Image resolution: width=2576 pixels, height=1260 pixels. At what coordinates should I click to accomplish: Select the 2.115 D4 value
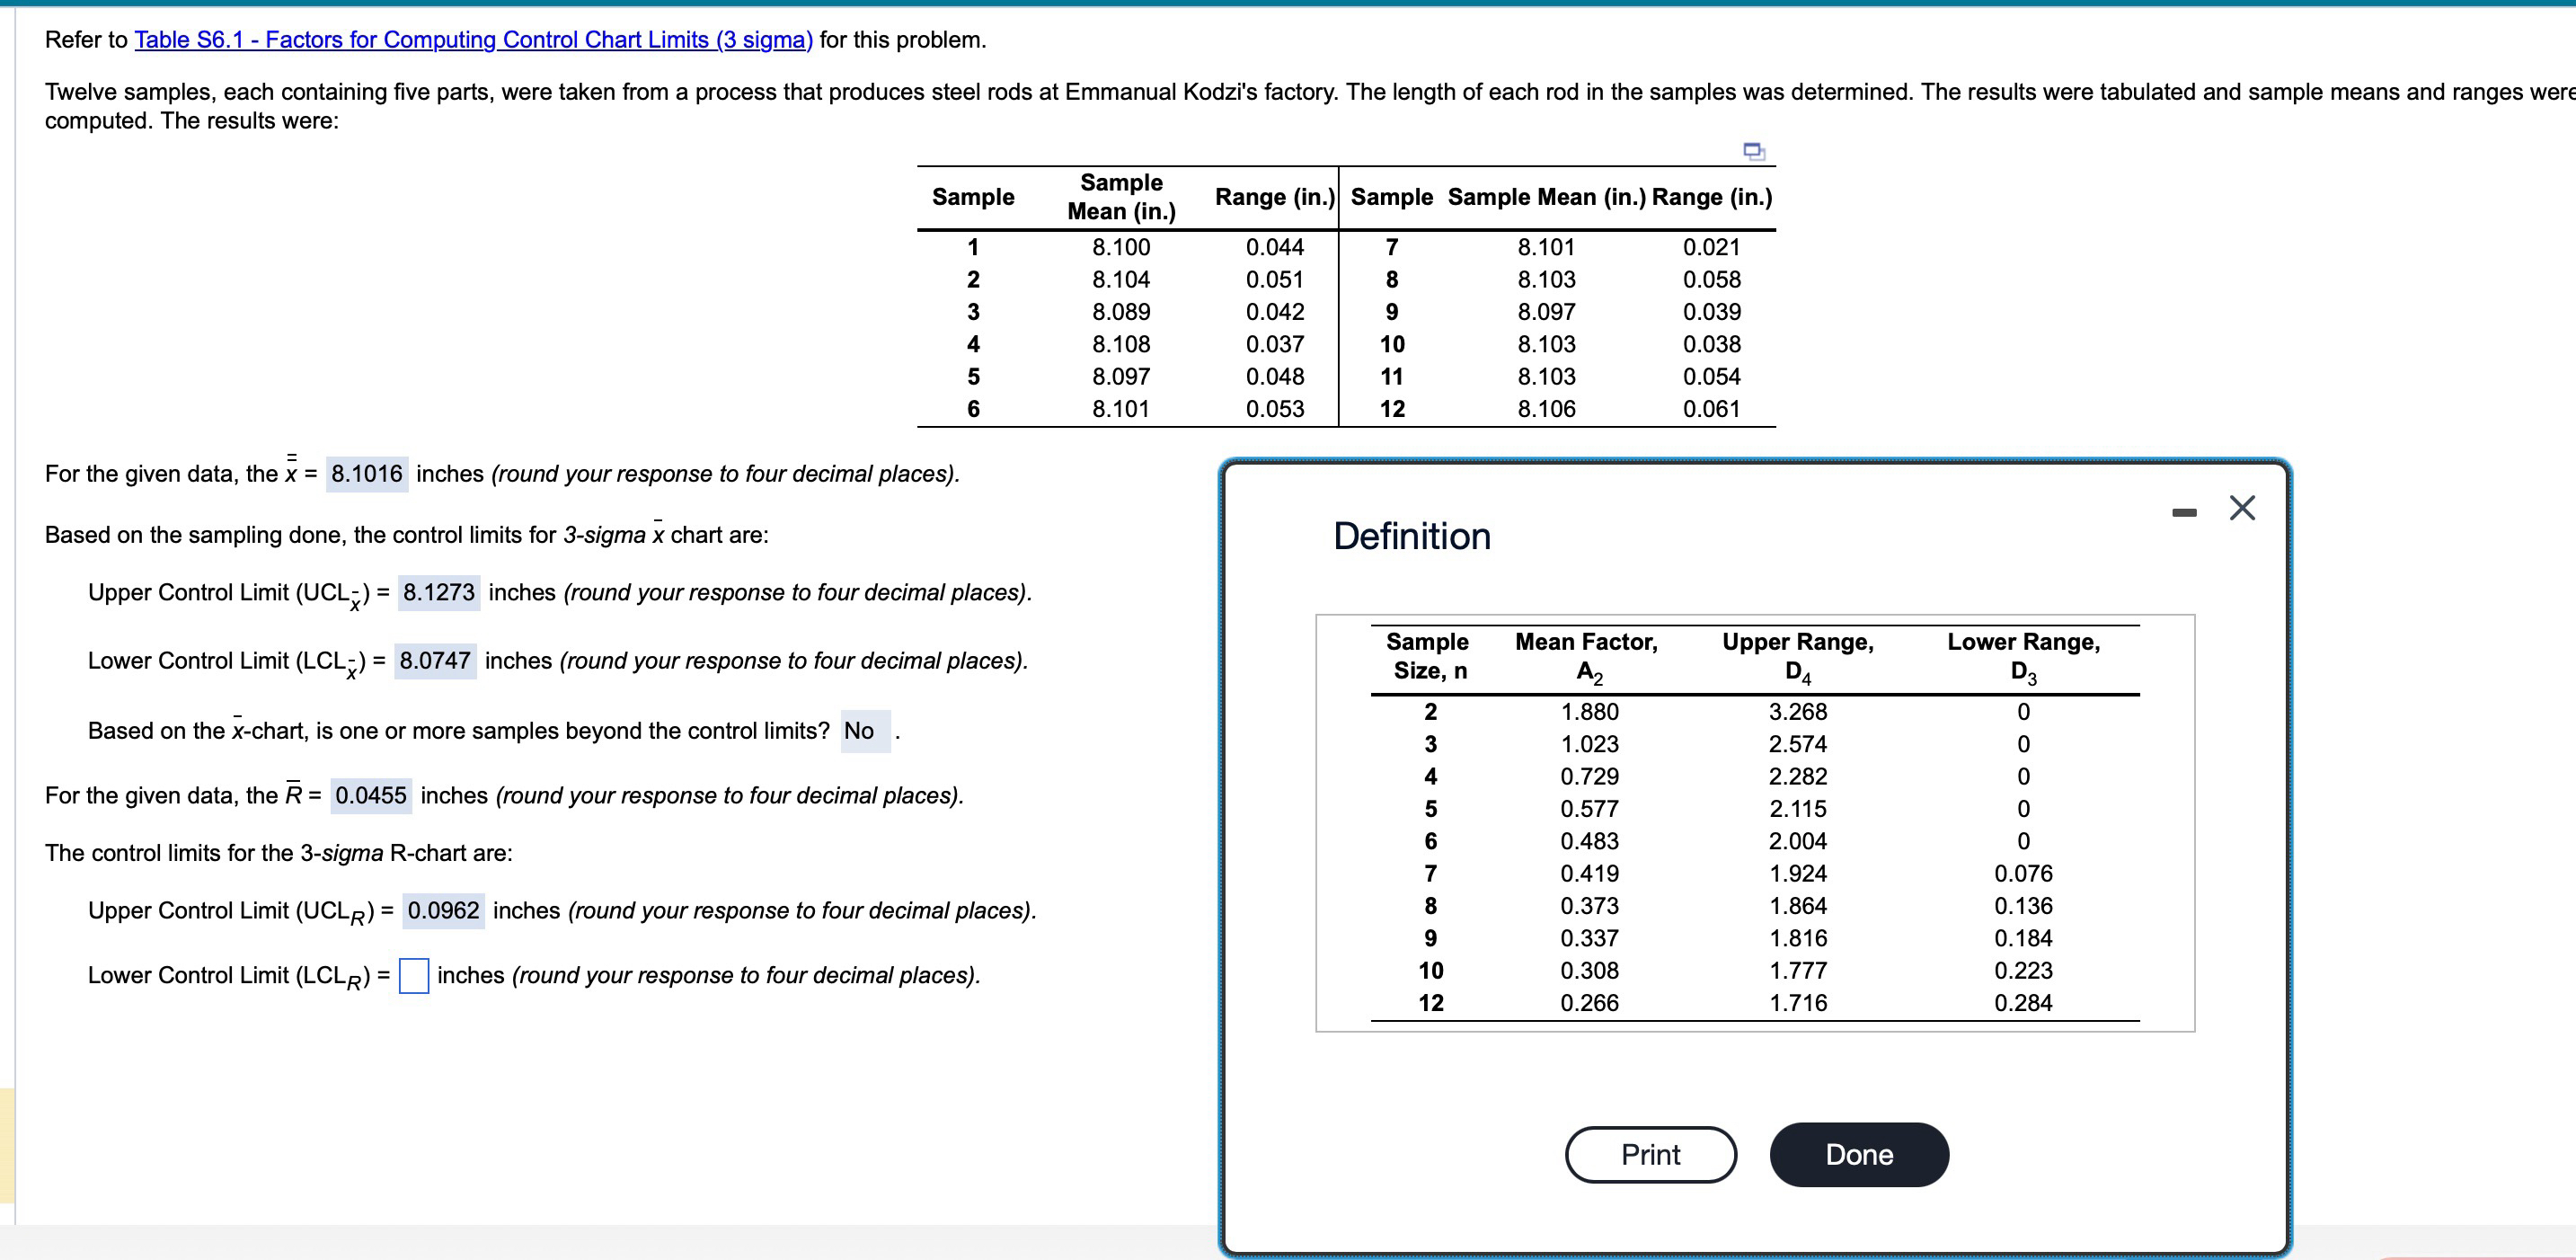tap(1797, 809)
